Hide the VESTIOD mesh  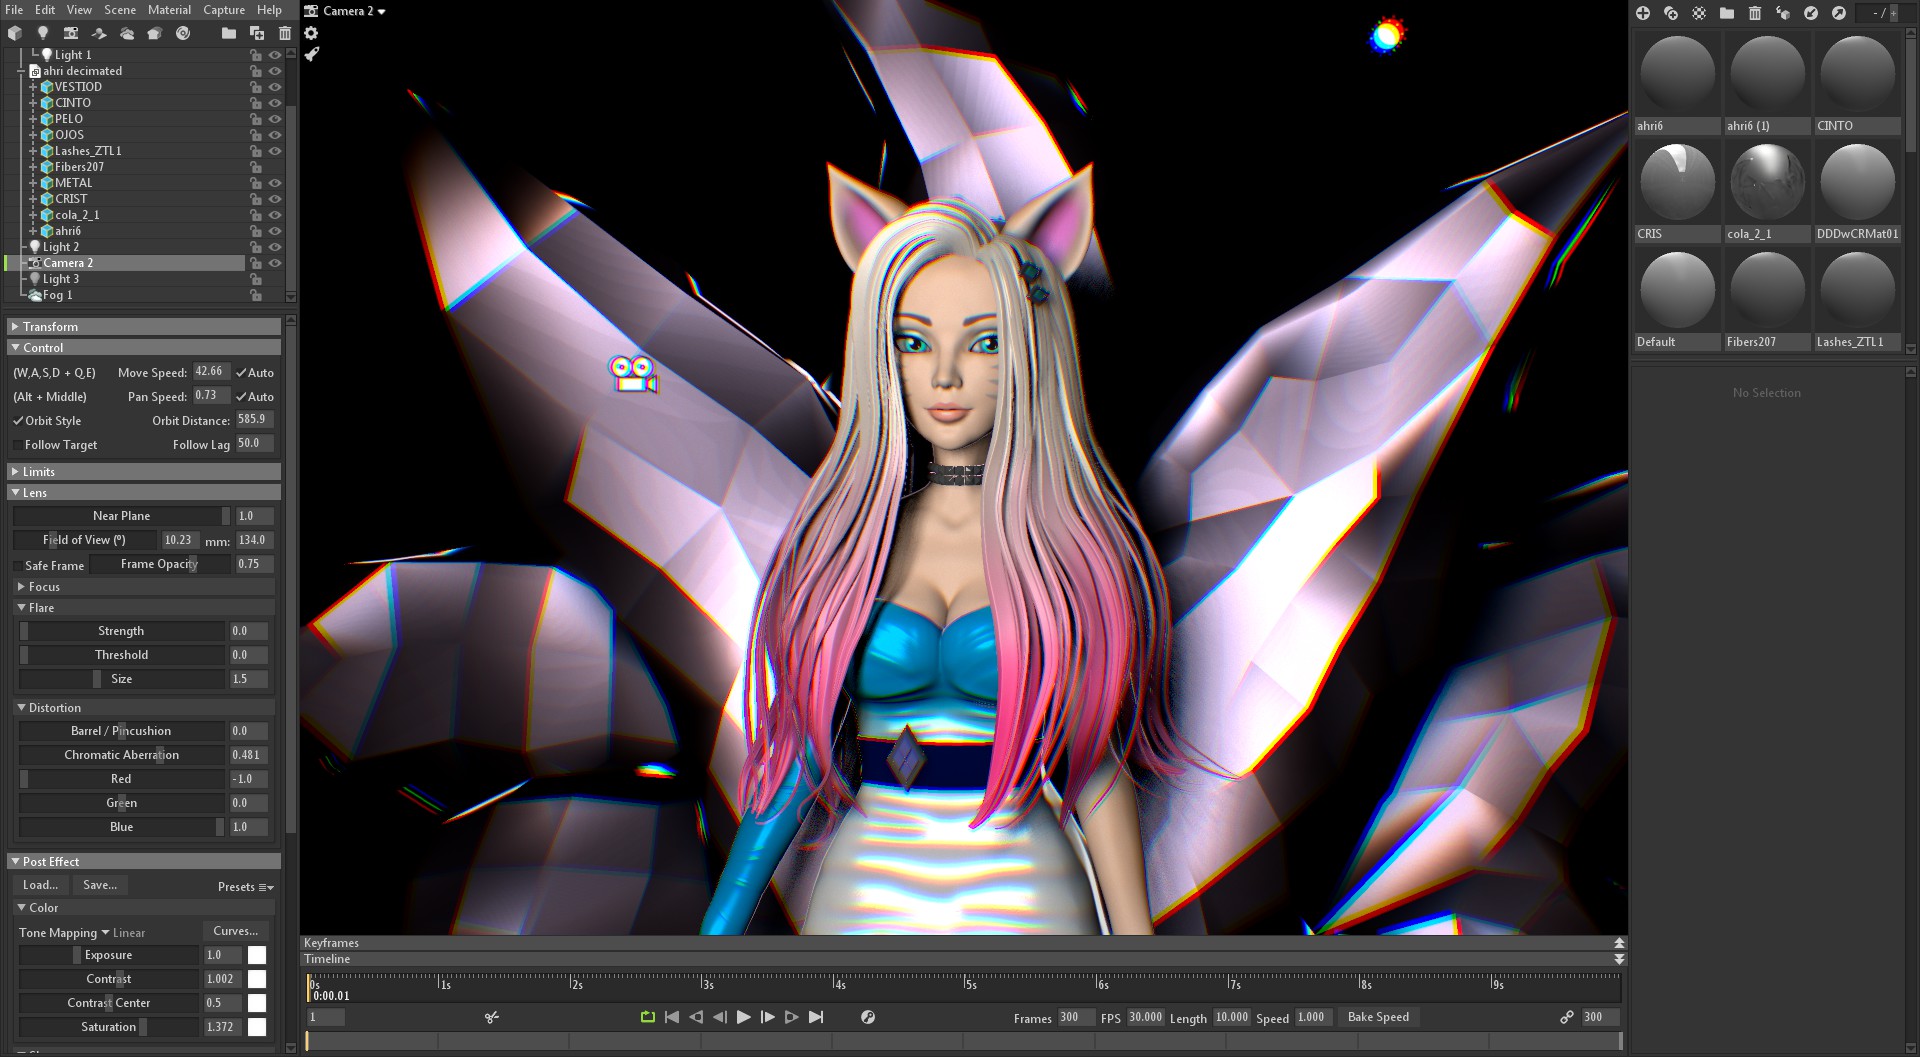(x=275, y=87)
